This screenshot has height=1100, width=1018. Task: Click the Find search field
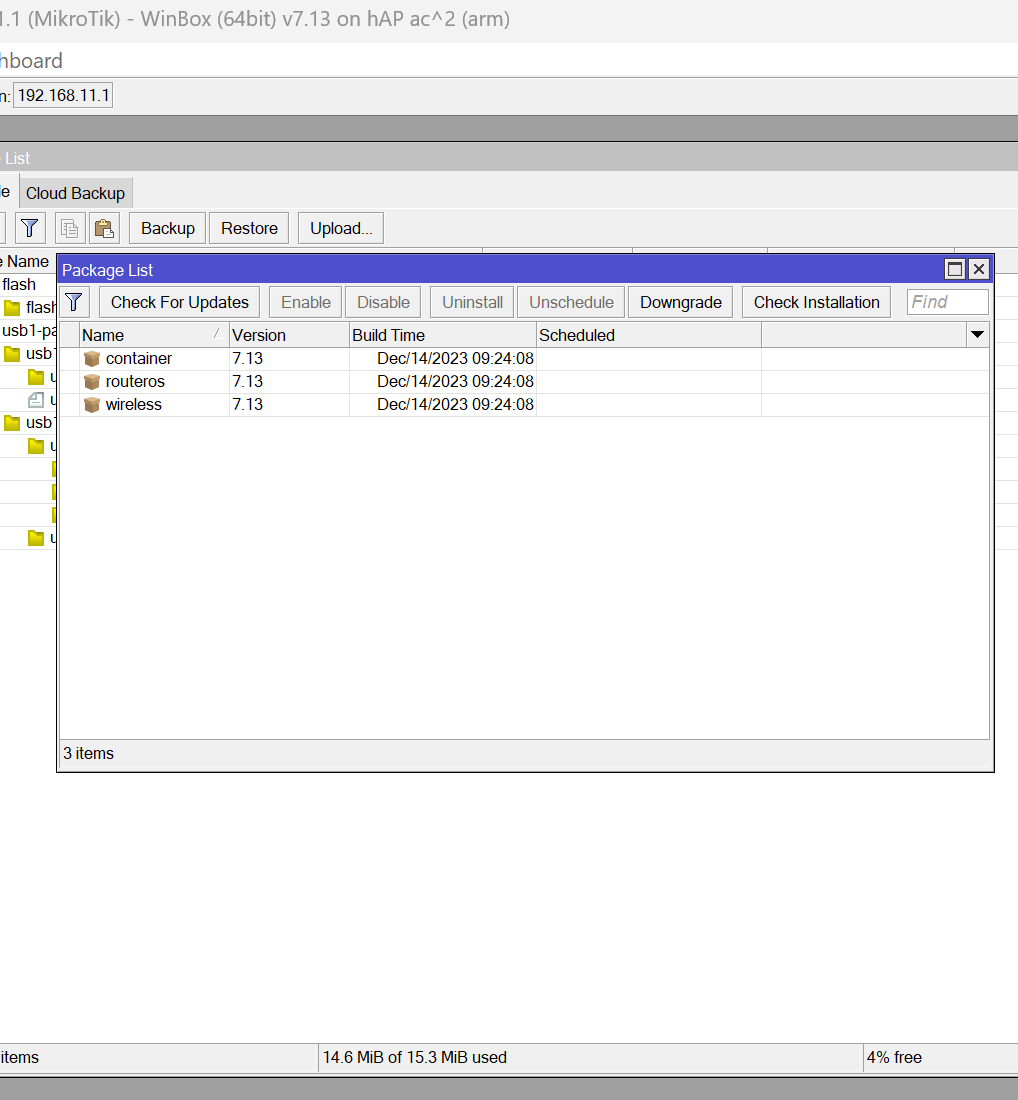[x=947, y=302]
